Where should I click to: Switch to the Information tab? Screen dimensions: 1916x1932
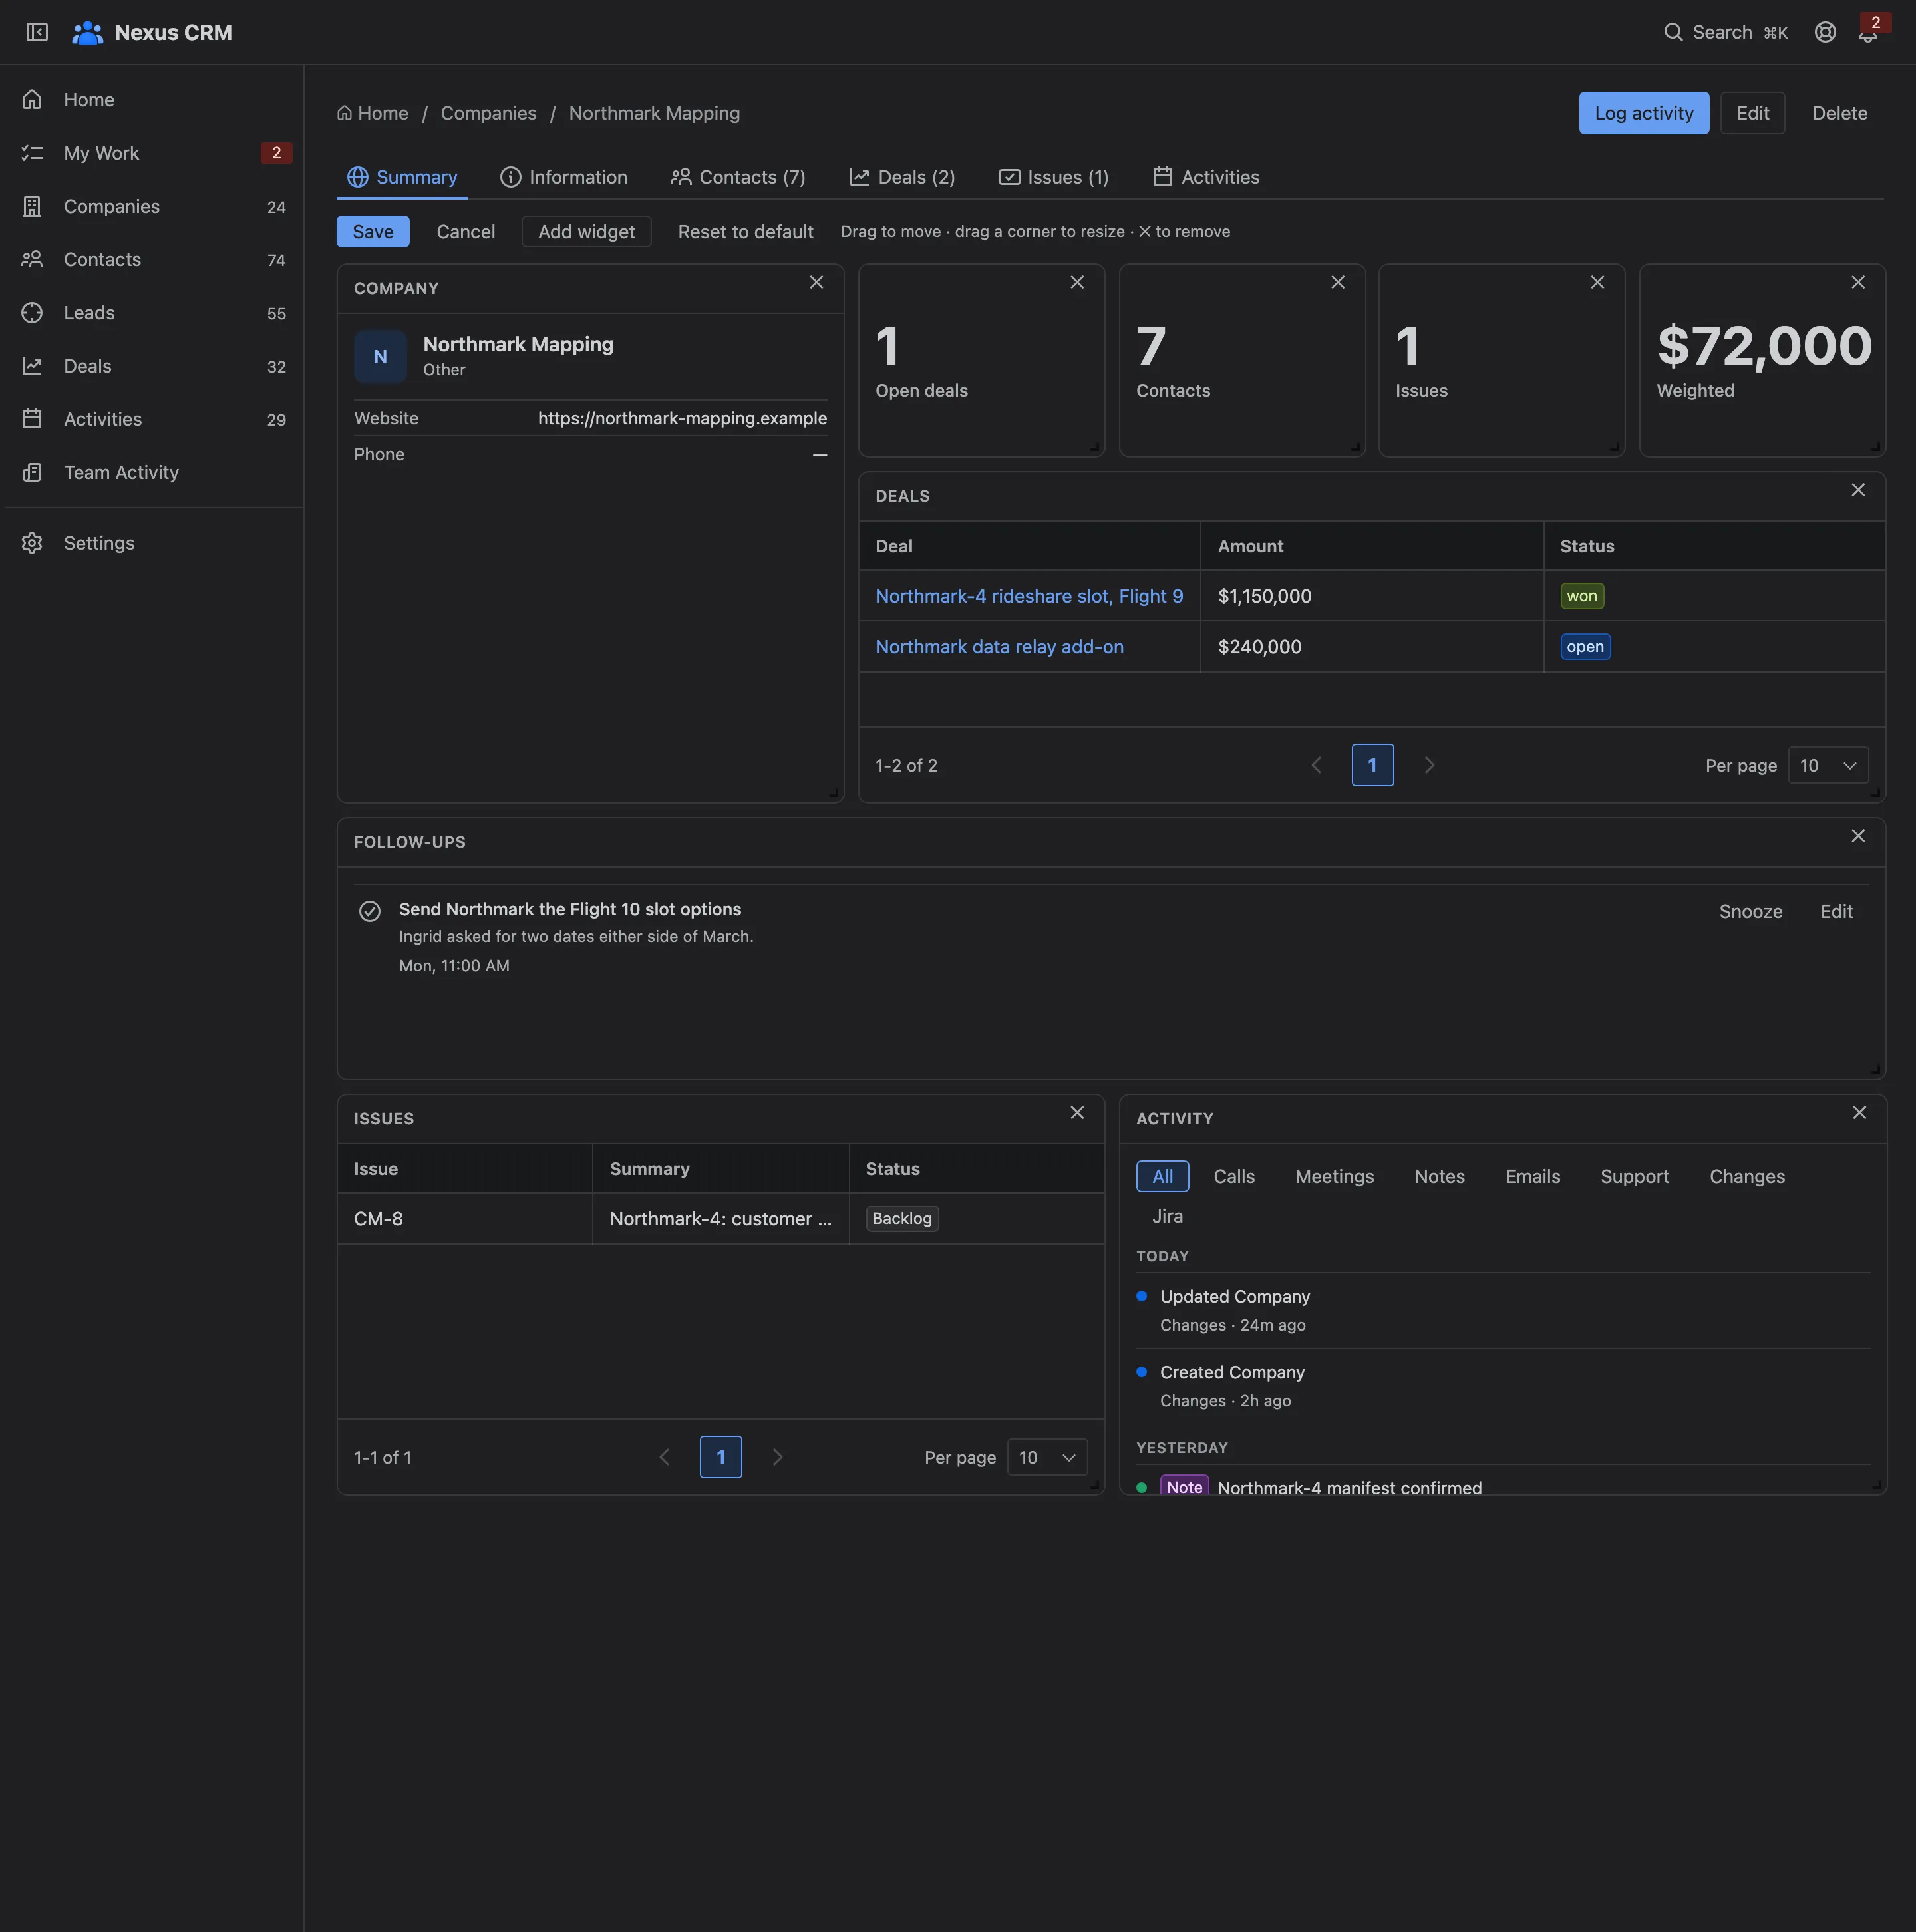564,177
